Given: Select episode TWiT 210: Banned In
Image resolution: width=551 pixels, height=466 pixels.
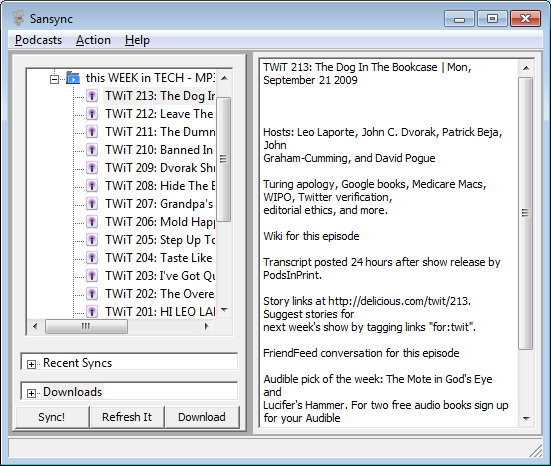Looking at the screenshot, I should pos(159,150).
